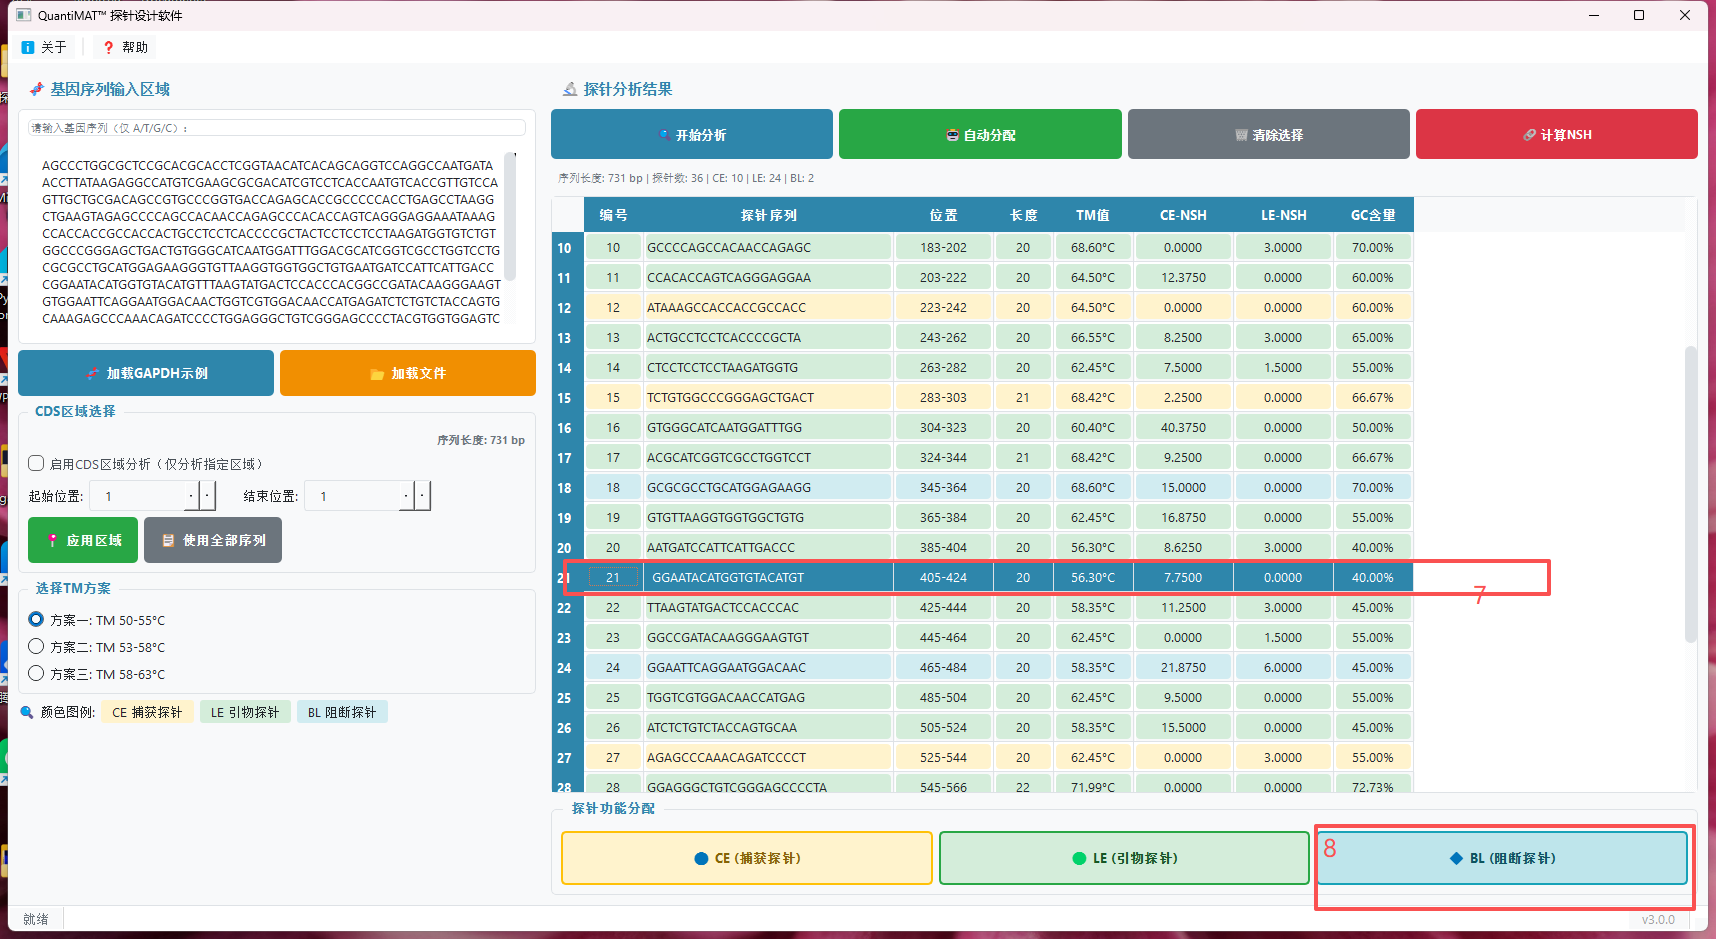This screenshot has width=1716, height=939.
Task: Click inside the gene sequence input box
Action: [x=275, y=240]
